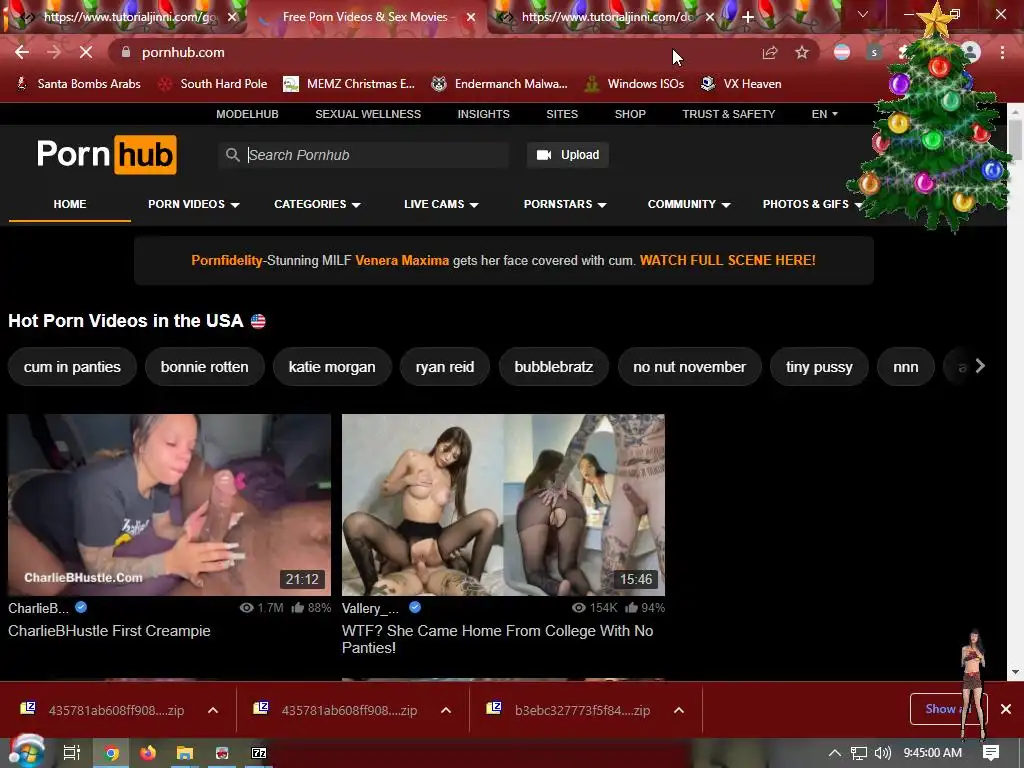1024x768 pixels.
Task: Open the VX Heaven bookmark
Action: tap(741, 84)
